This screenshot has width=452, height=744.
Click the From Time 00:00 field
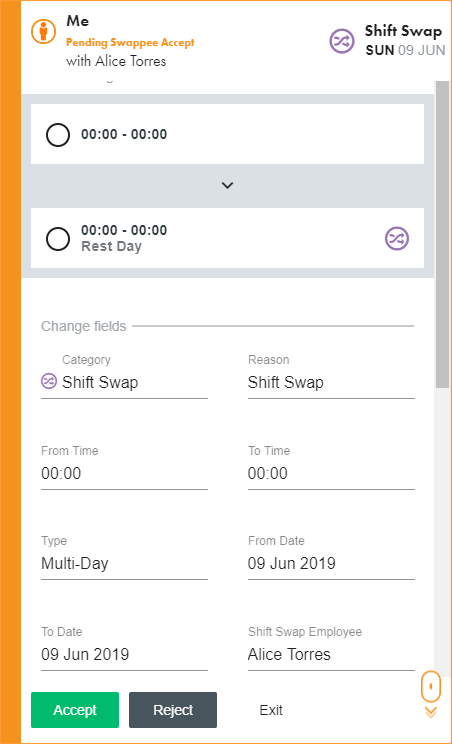[x=124, y=474]
